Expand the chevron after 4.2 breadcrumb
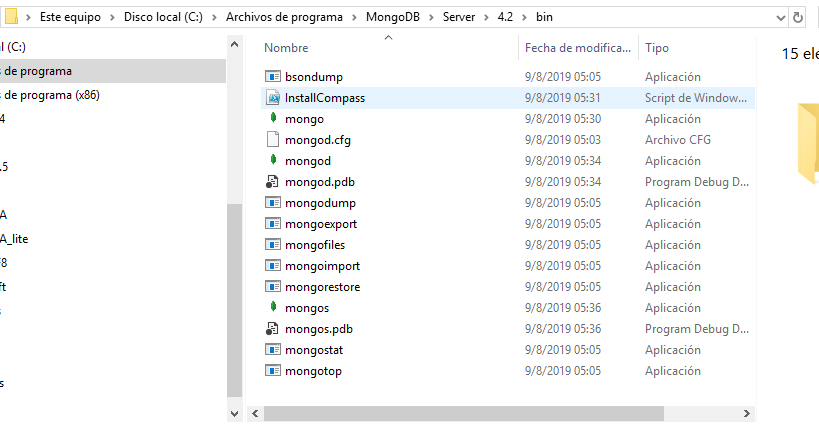Viewport: 819px width, 444px height. coord(524,17)
